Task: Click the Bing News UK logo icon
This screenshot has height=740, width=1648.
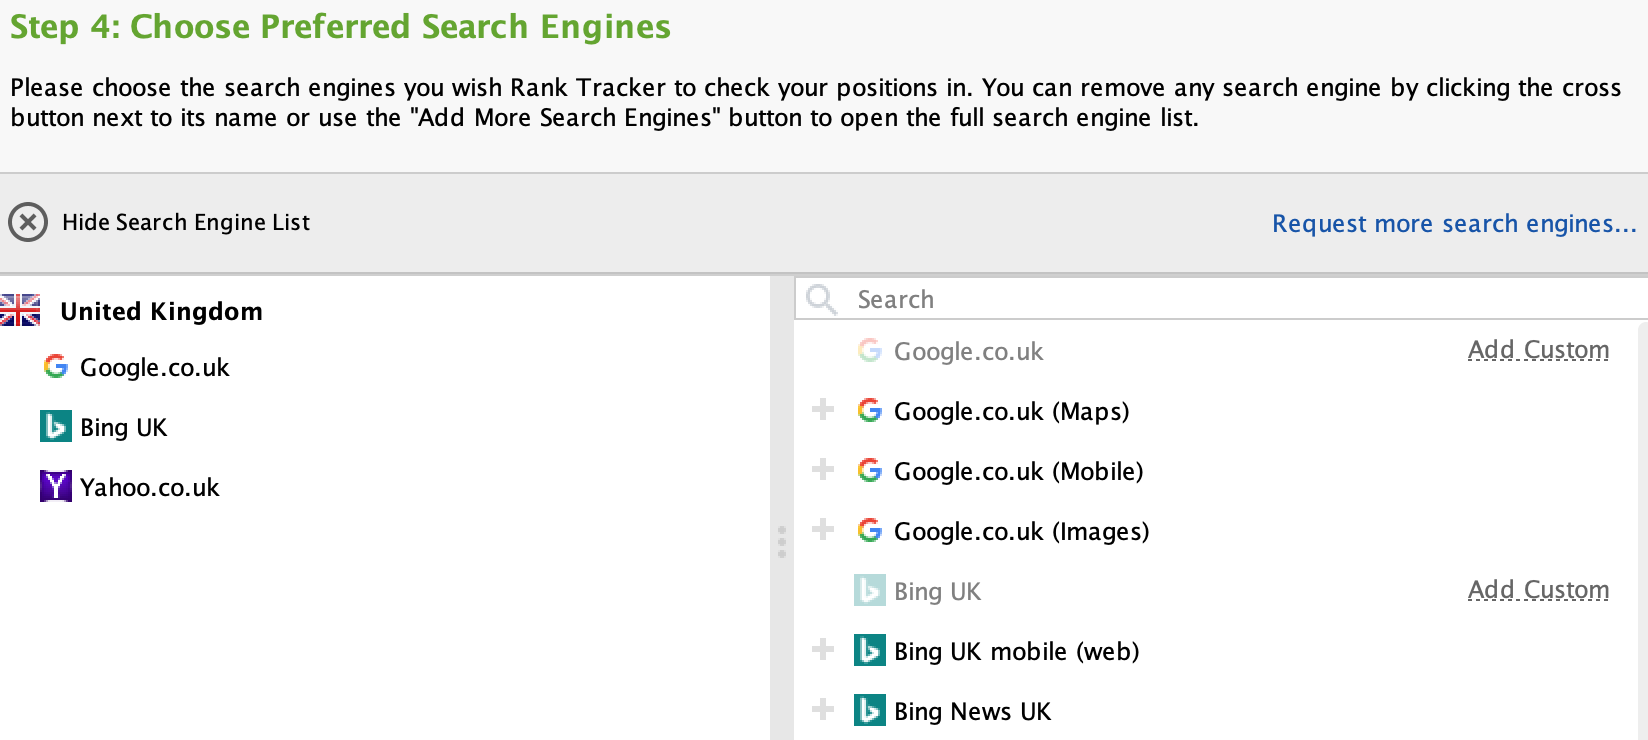Action: (x=870, y=711)
